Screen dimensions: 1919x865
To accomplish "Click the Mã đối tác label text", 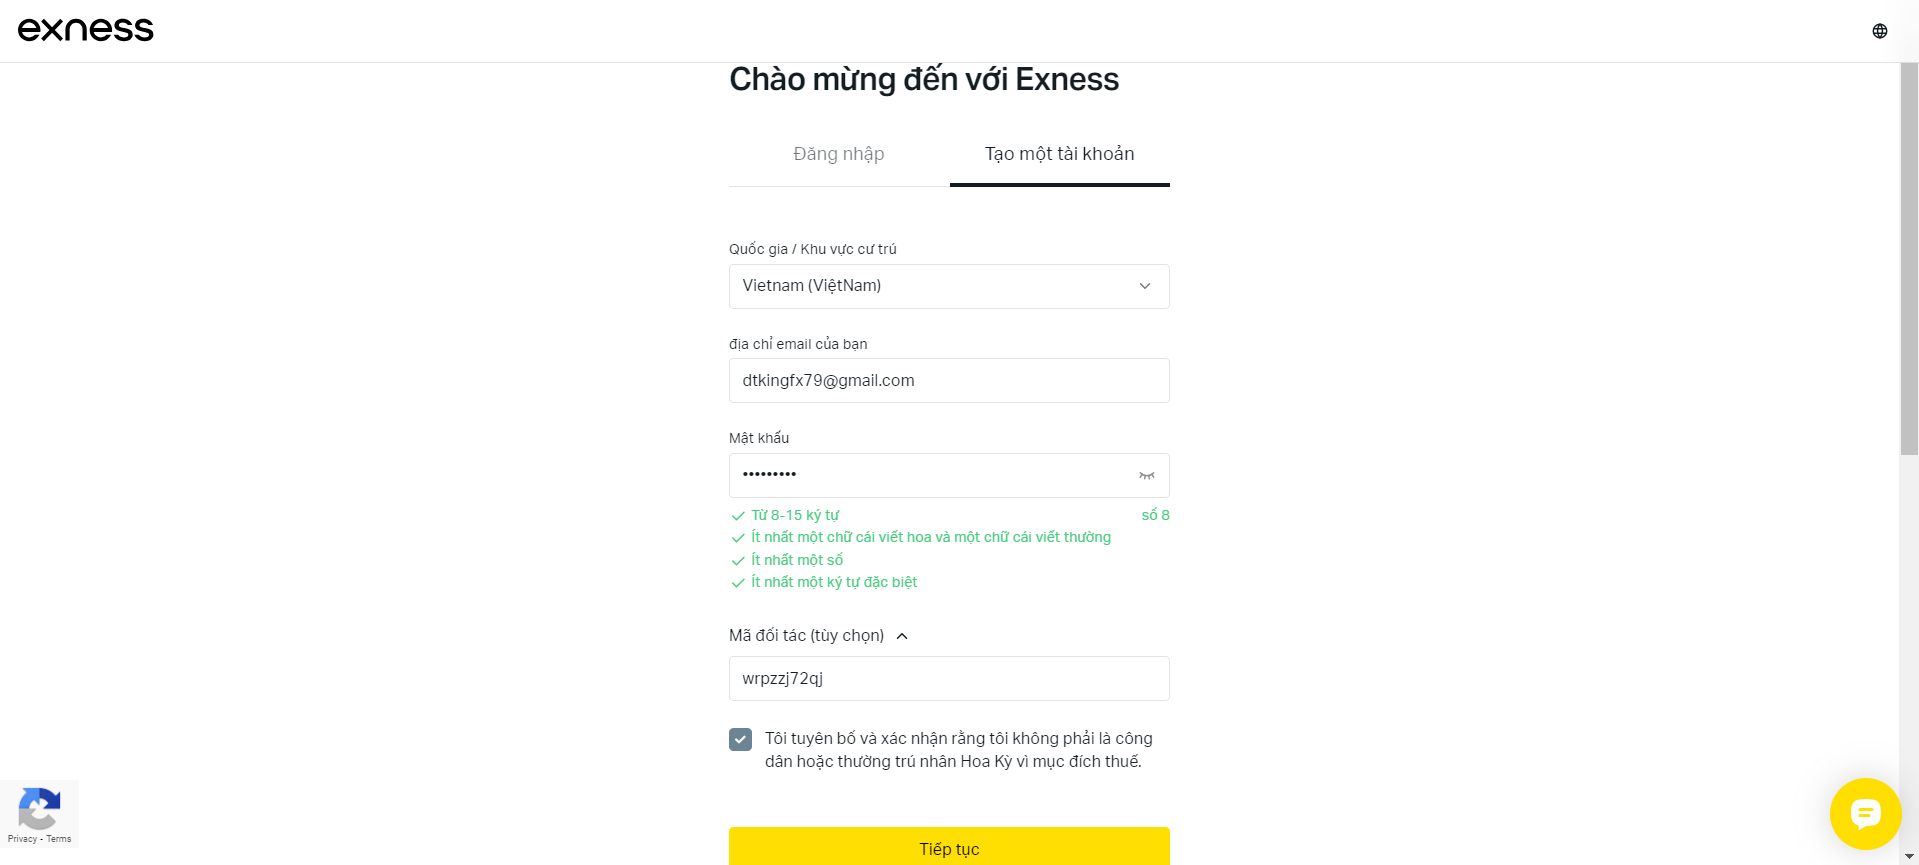I will coord(806,636).
